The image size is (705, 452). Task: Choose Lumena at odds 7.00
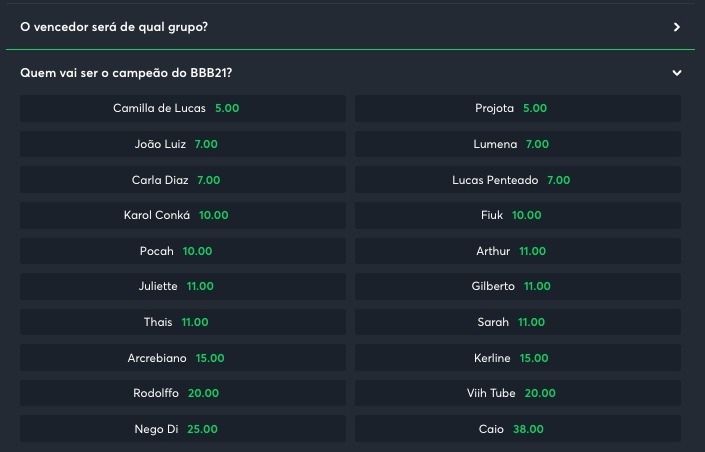coord(518,144)
